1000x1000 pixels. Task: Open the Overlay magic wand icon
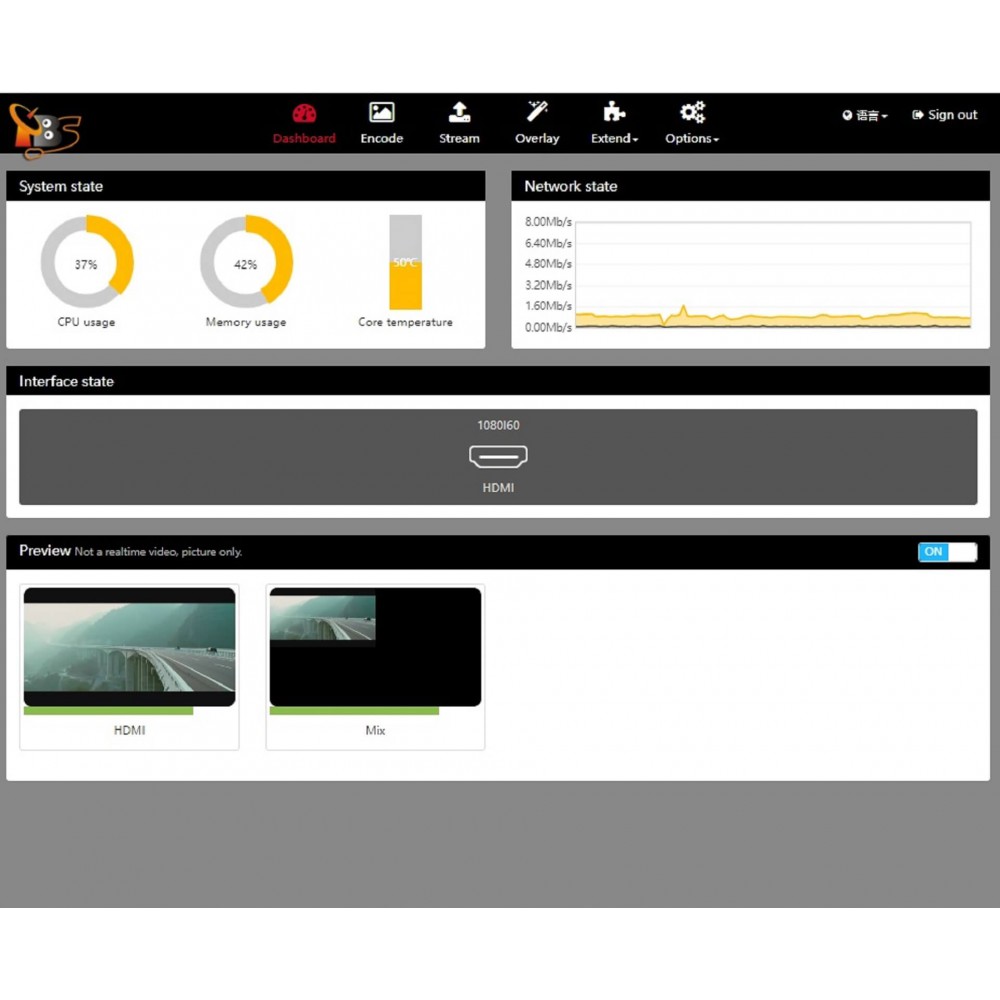[537, 112]
